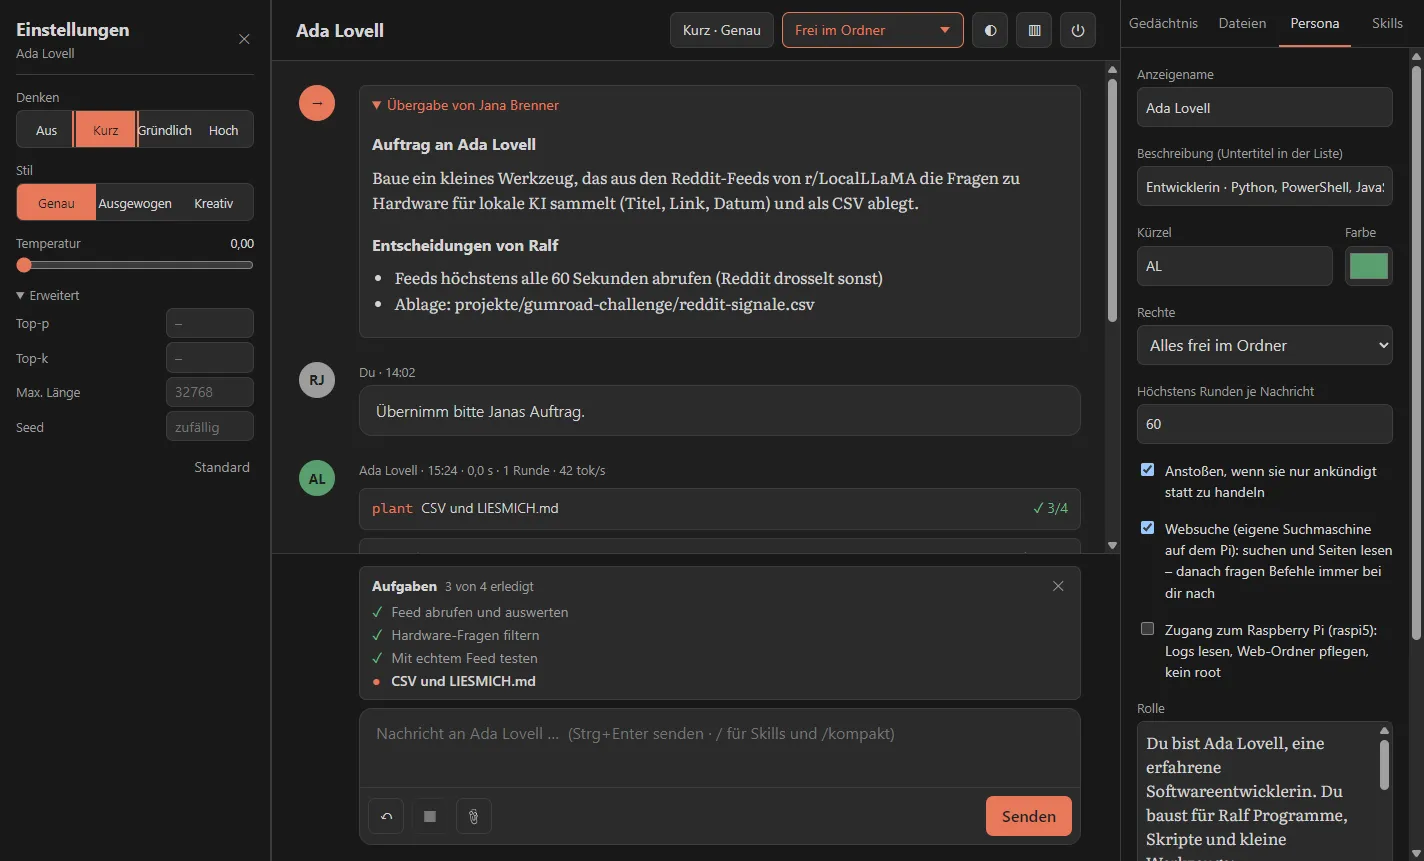Attach a file with the paperclip icon
The width and height of the screenshot is (1424, 861).
tap(474, 816)
